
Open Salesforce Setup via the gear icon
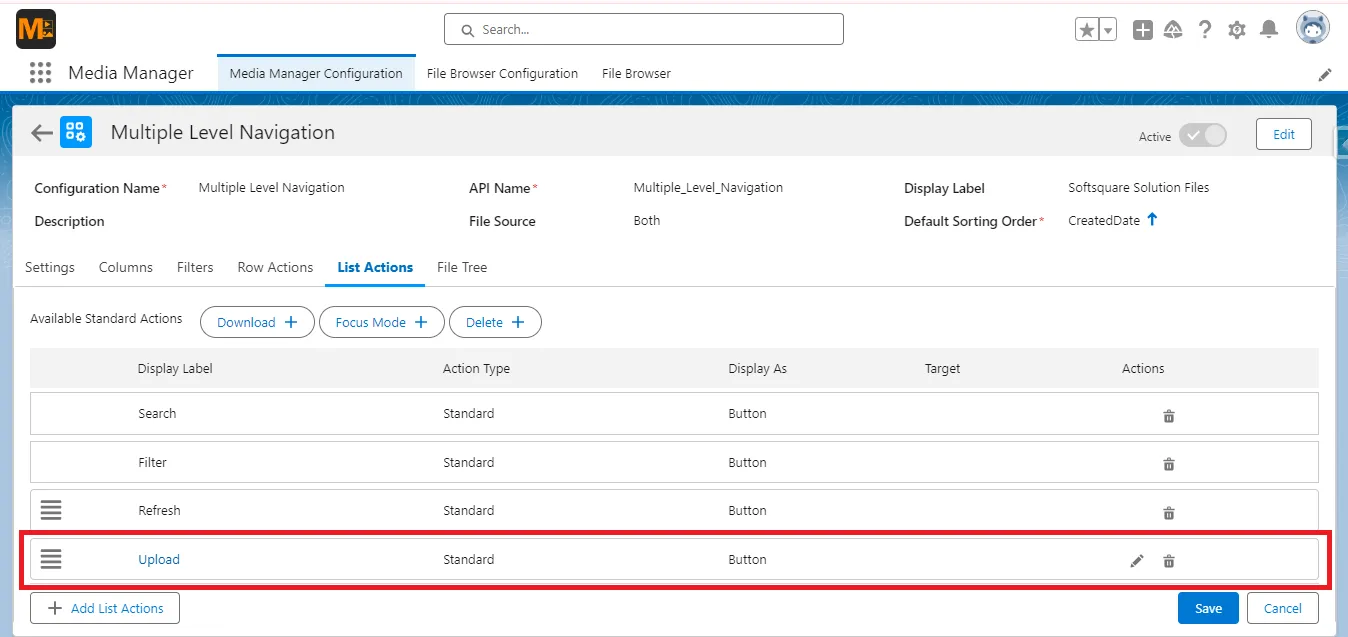(x=1237, y=30)
